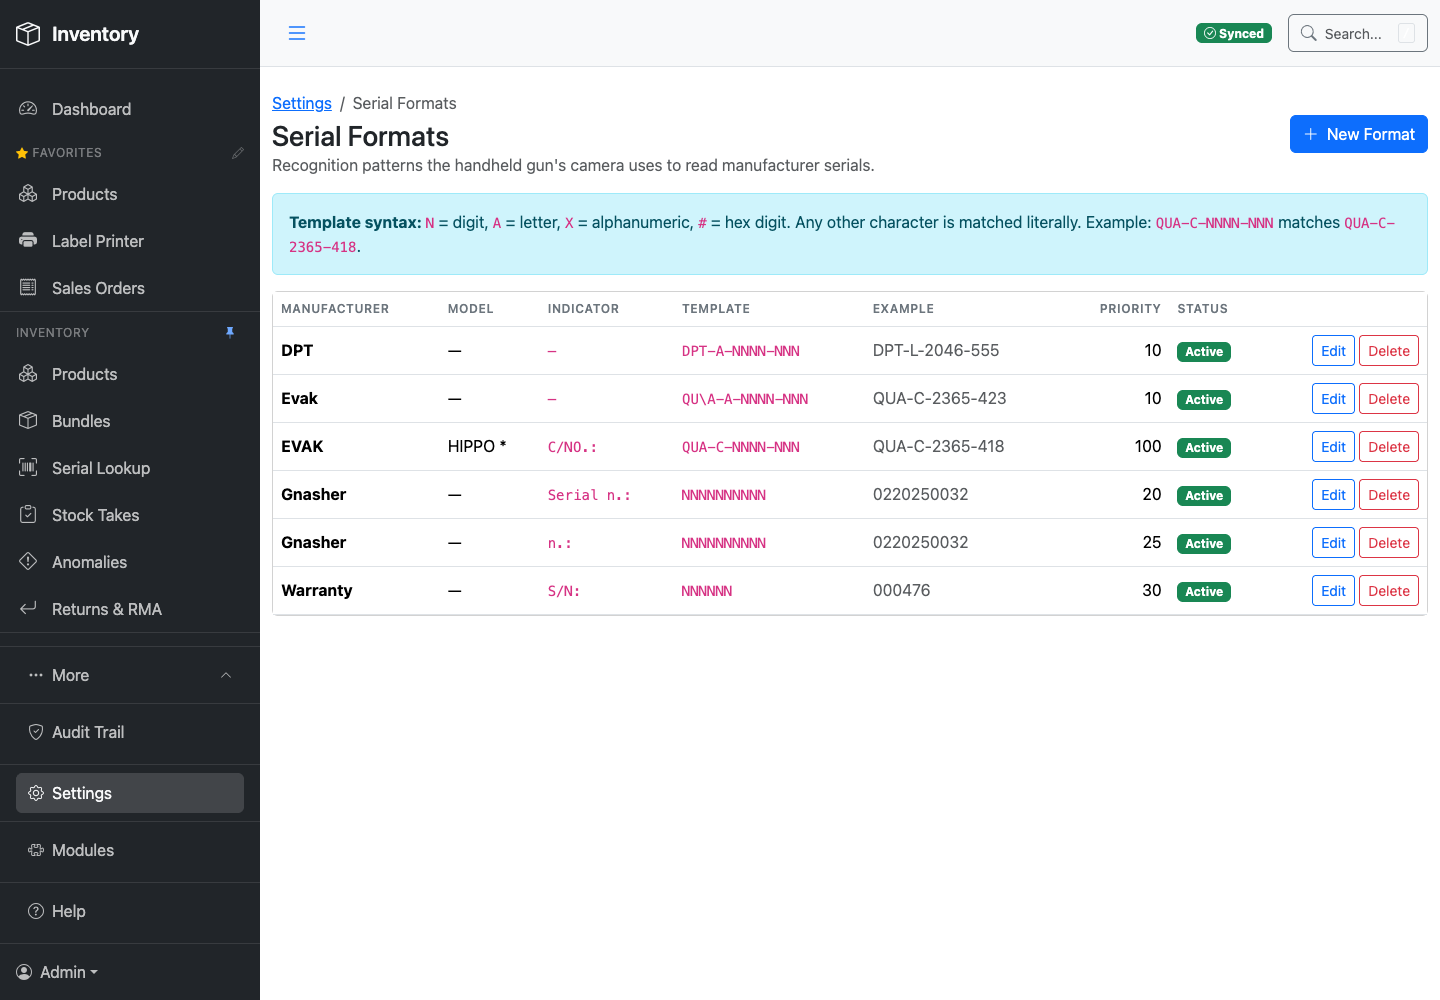Click the 'Serial n.:' indicator
The image size is (1440, 1000).
pos(589,495)
